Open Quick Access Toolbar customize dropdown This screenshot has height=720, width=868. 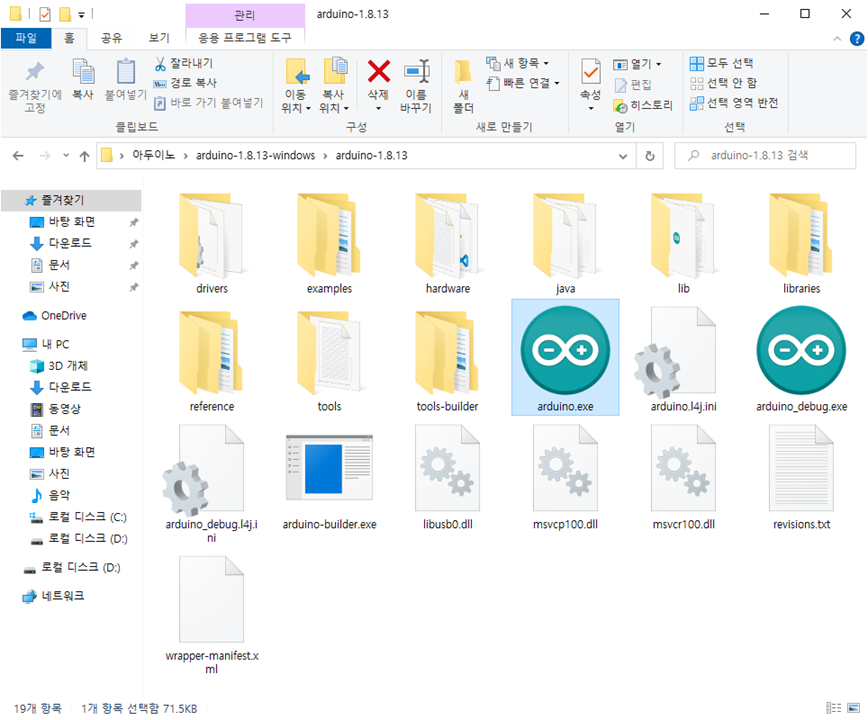[81, 14]
